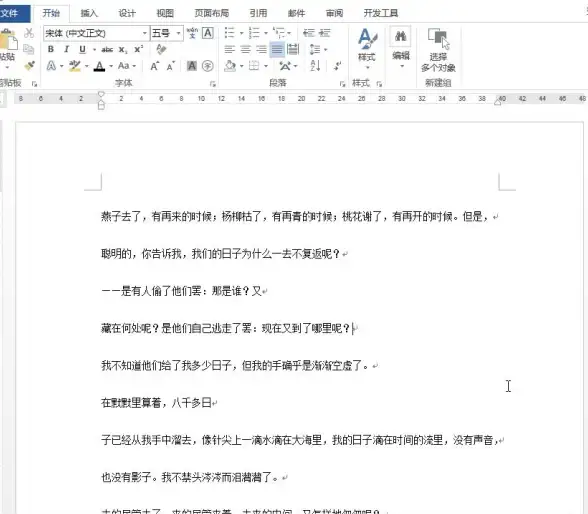Apply Text Effects outlined A

[51, 66]
